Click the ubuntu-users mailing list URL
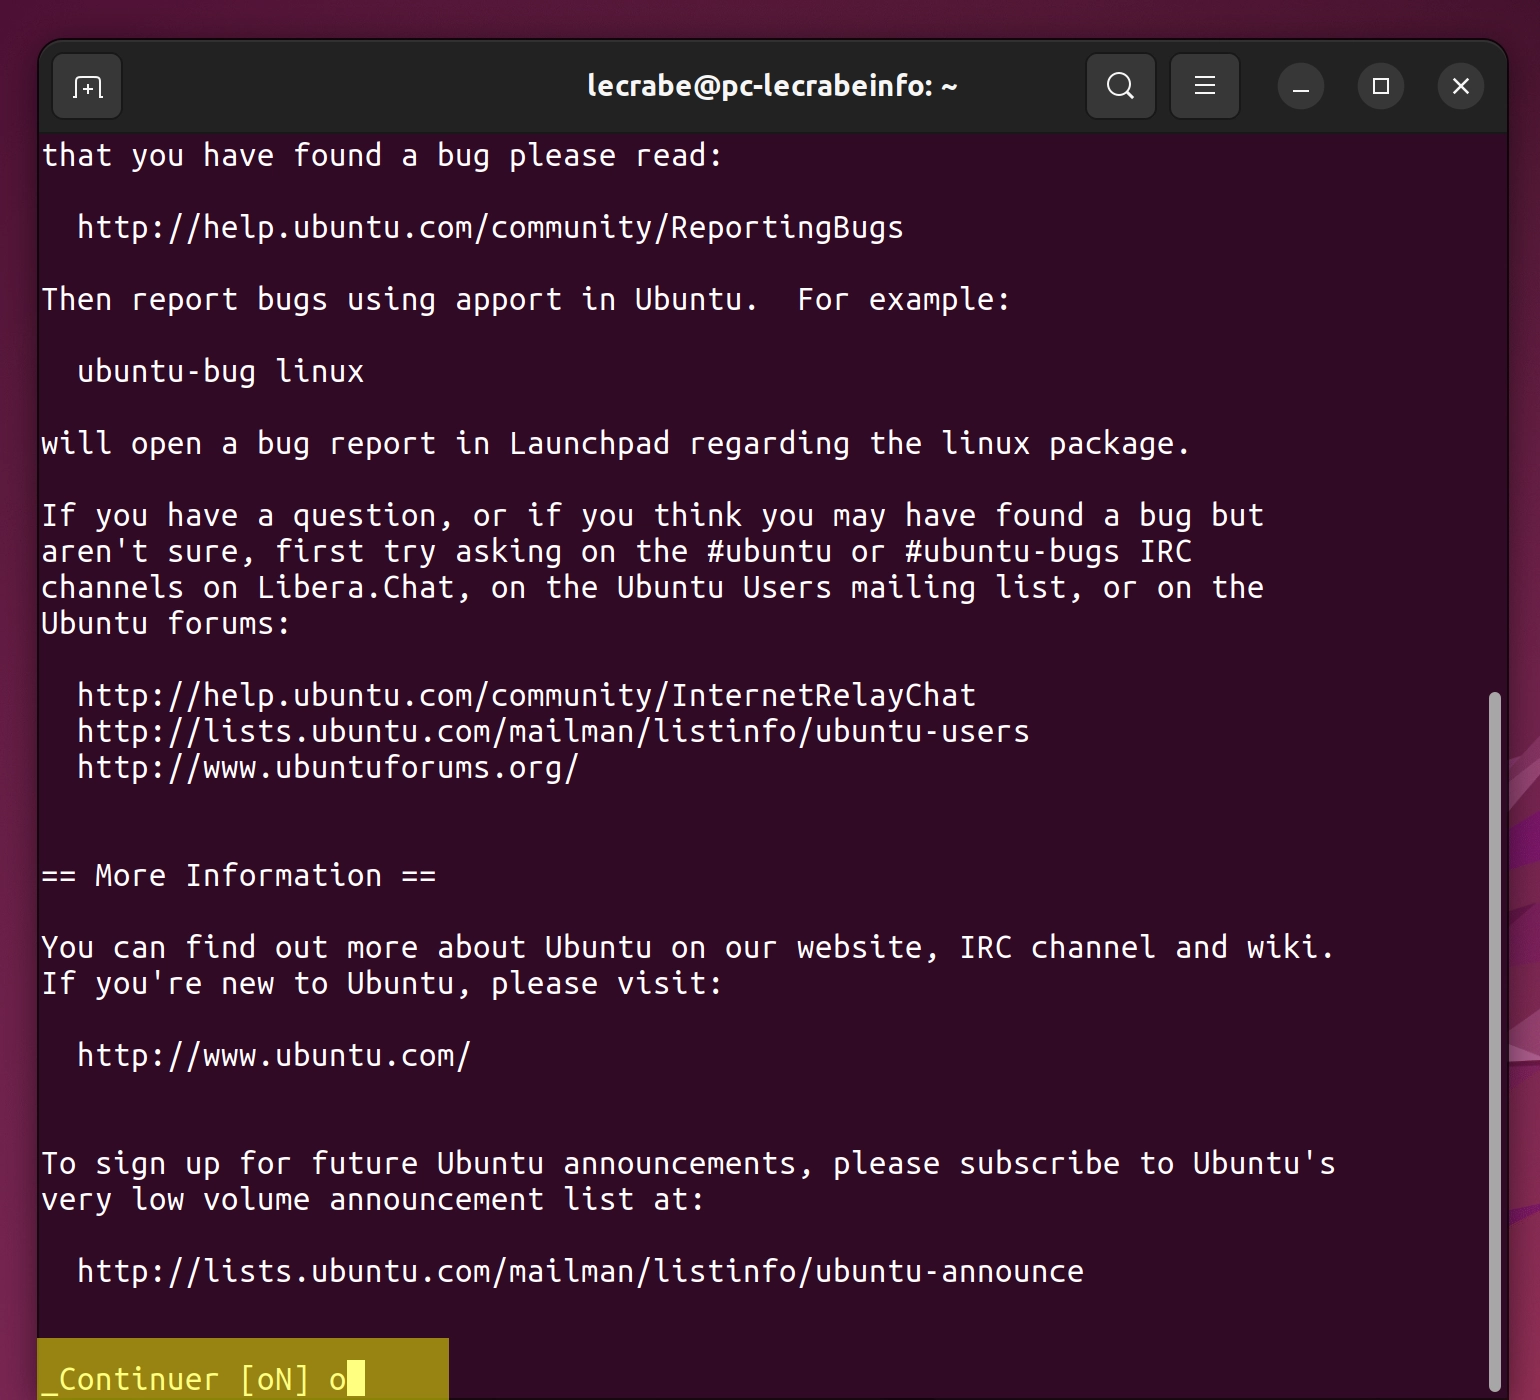Screen dimensions: 1540x1400 [553, 731]
